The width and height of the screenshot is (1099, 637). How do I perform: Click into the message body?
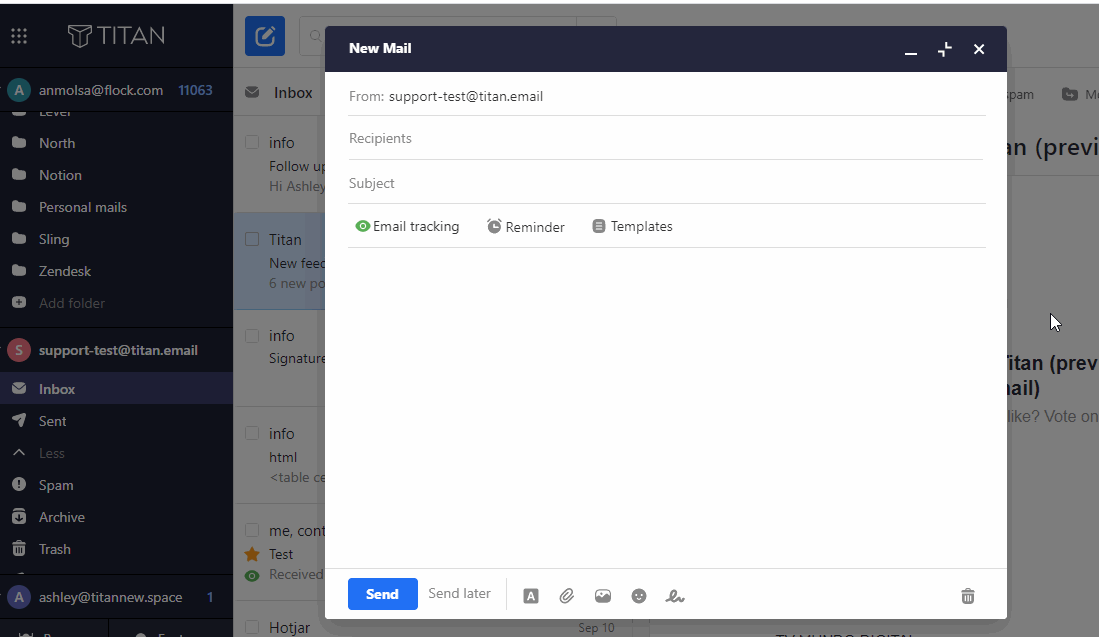pos(667,406)
